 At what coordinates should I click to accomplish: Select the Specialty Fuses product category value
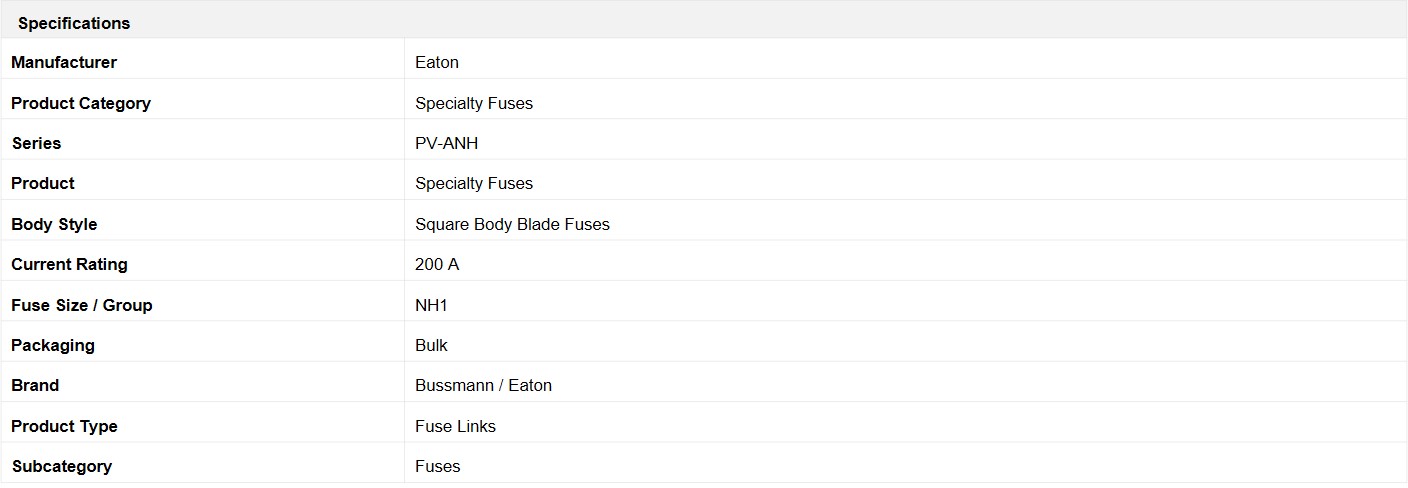coord(474,103)
